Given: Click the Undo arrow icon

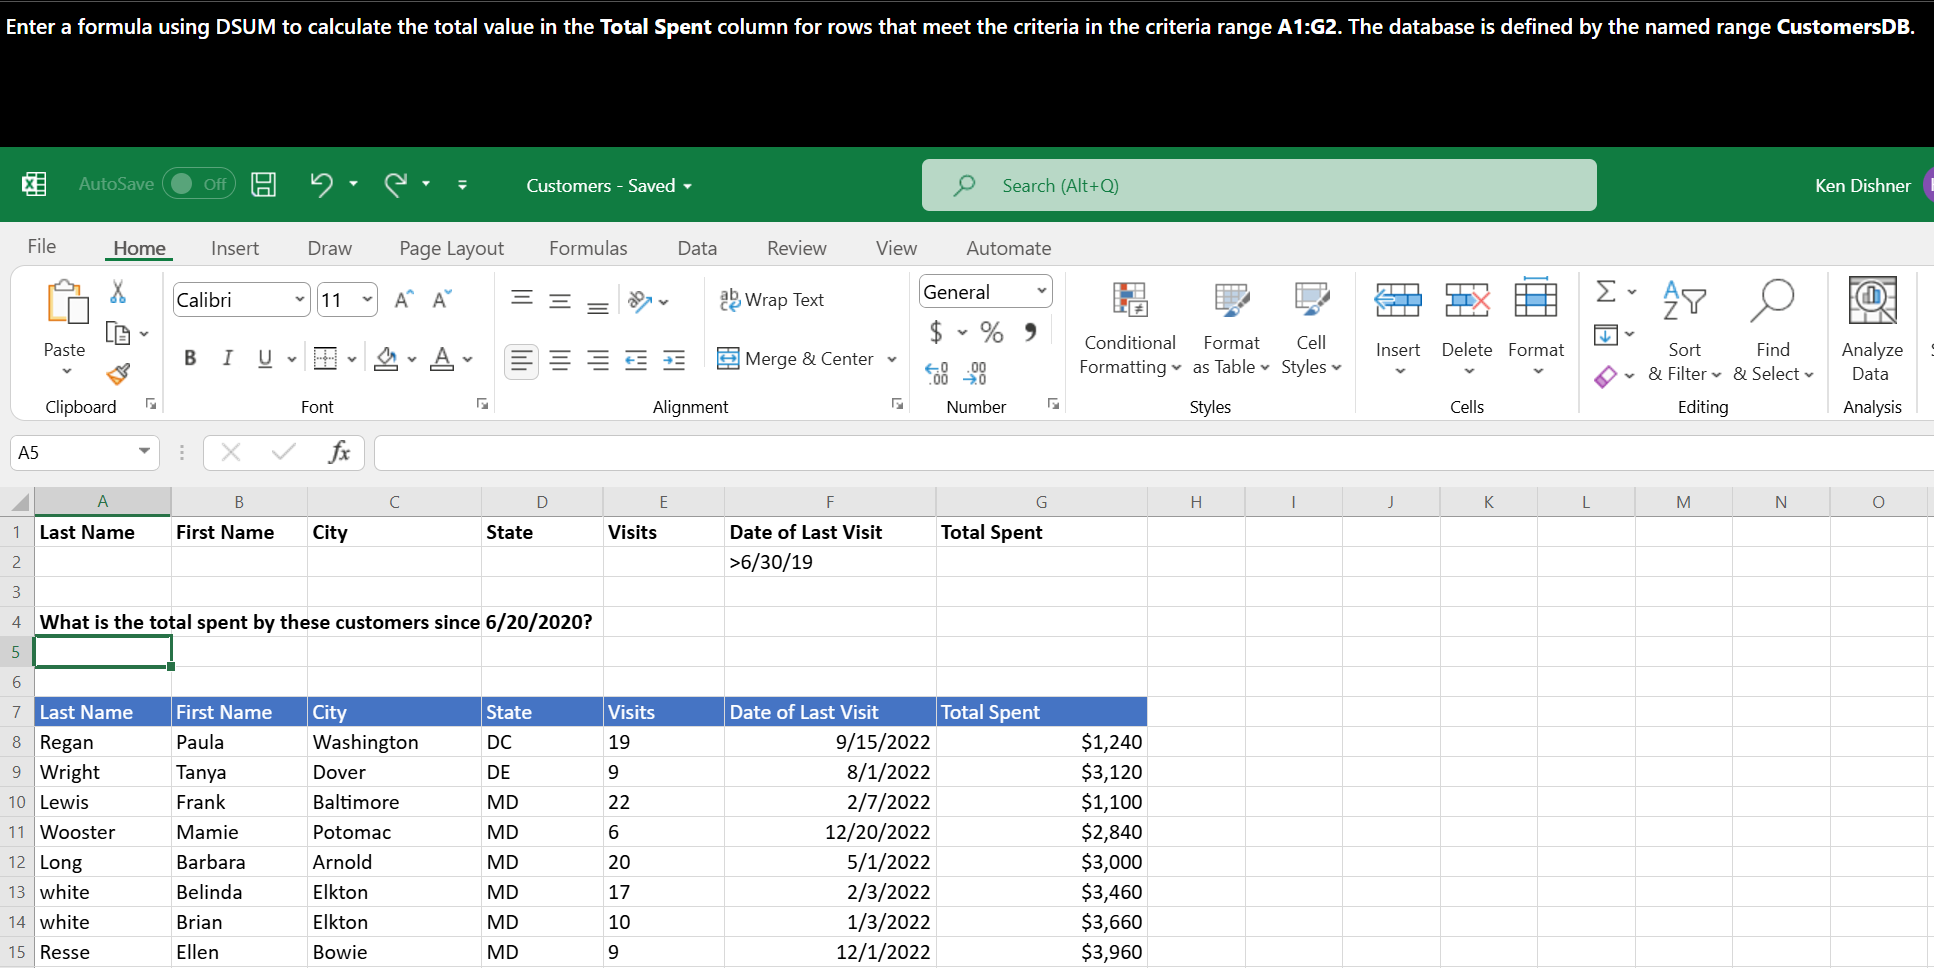Looking at the screenshot, I should coord(321,184).
